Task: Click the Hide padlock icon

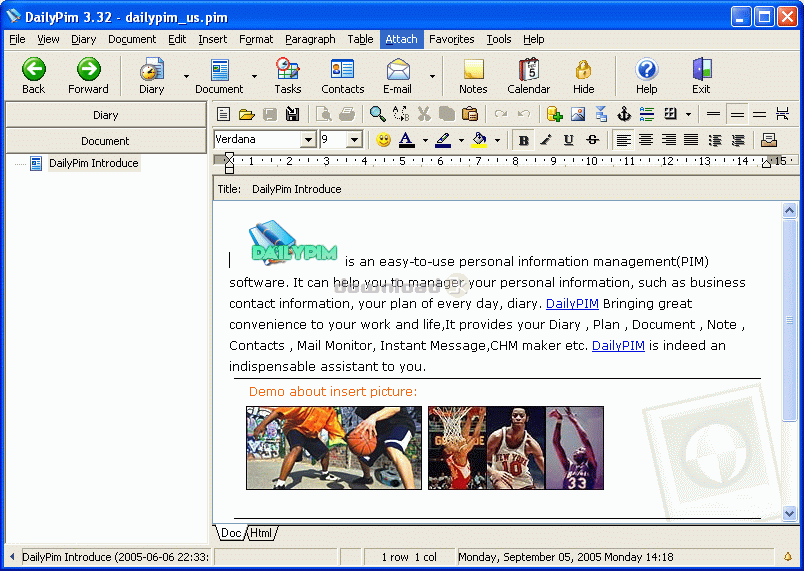Action: [584, 69]
